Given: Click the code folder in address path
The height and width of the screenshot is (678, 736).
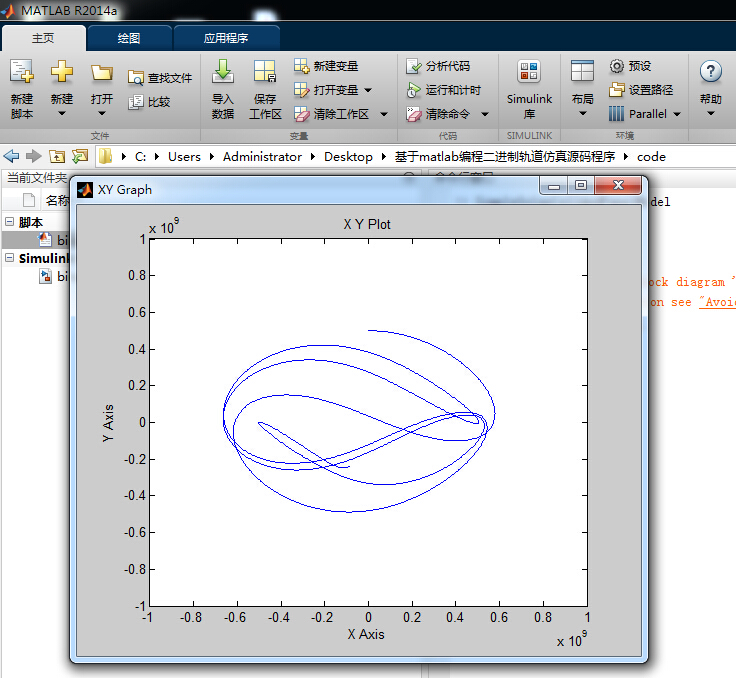Looking at the screenshot, I should pos(651,156).
